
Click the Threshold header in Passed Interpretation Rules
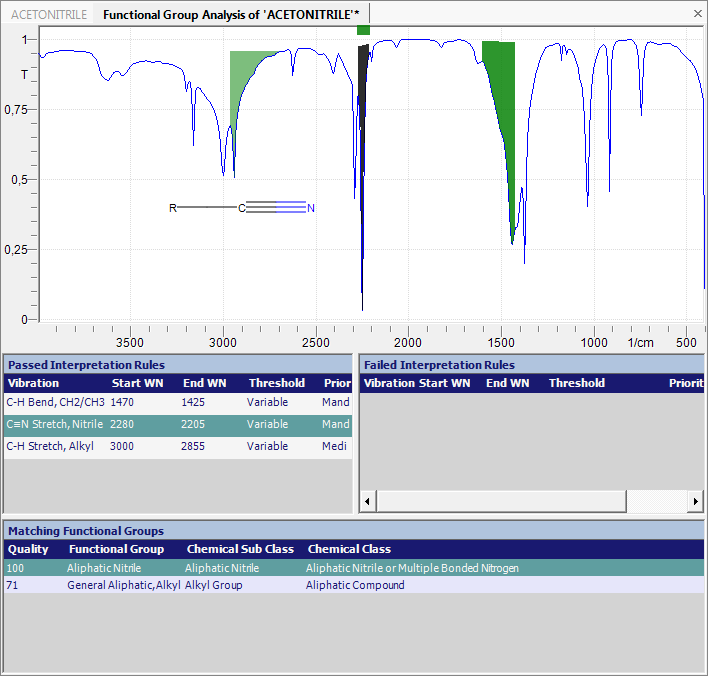pos(276,383)
